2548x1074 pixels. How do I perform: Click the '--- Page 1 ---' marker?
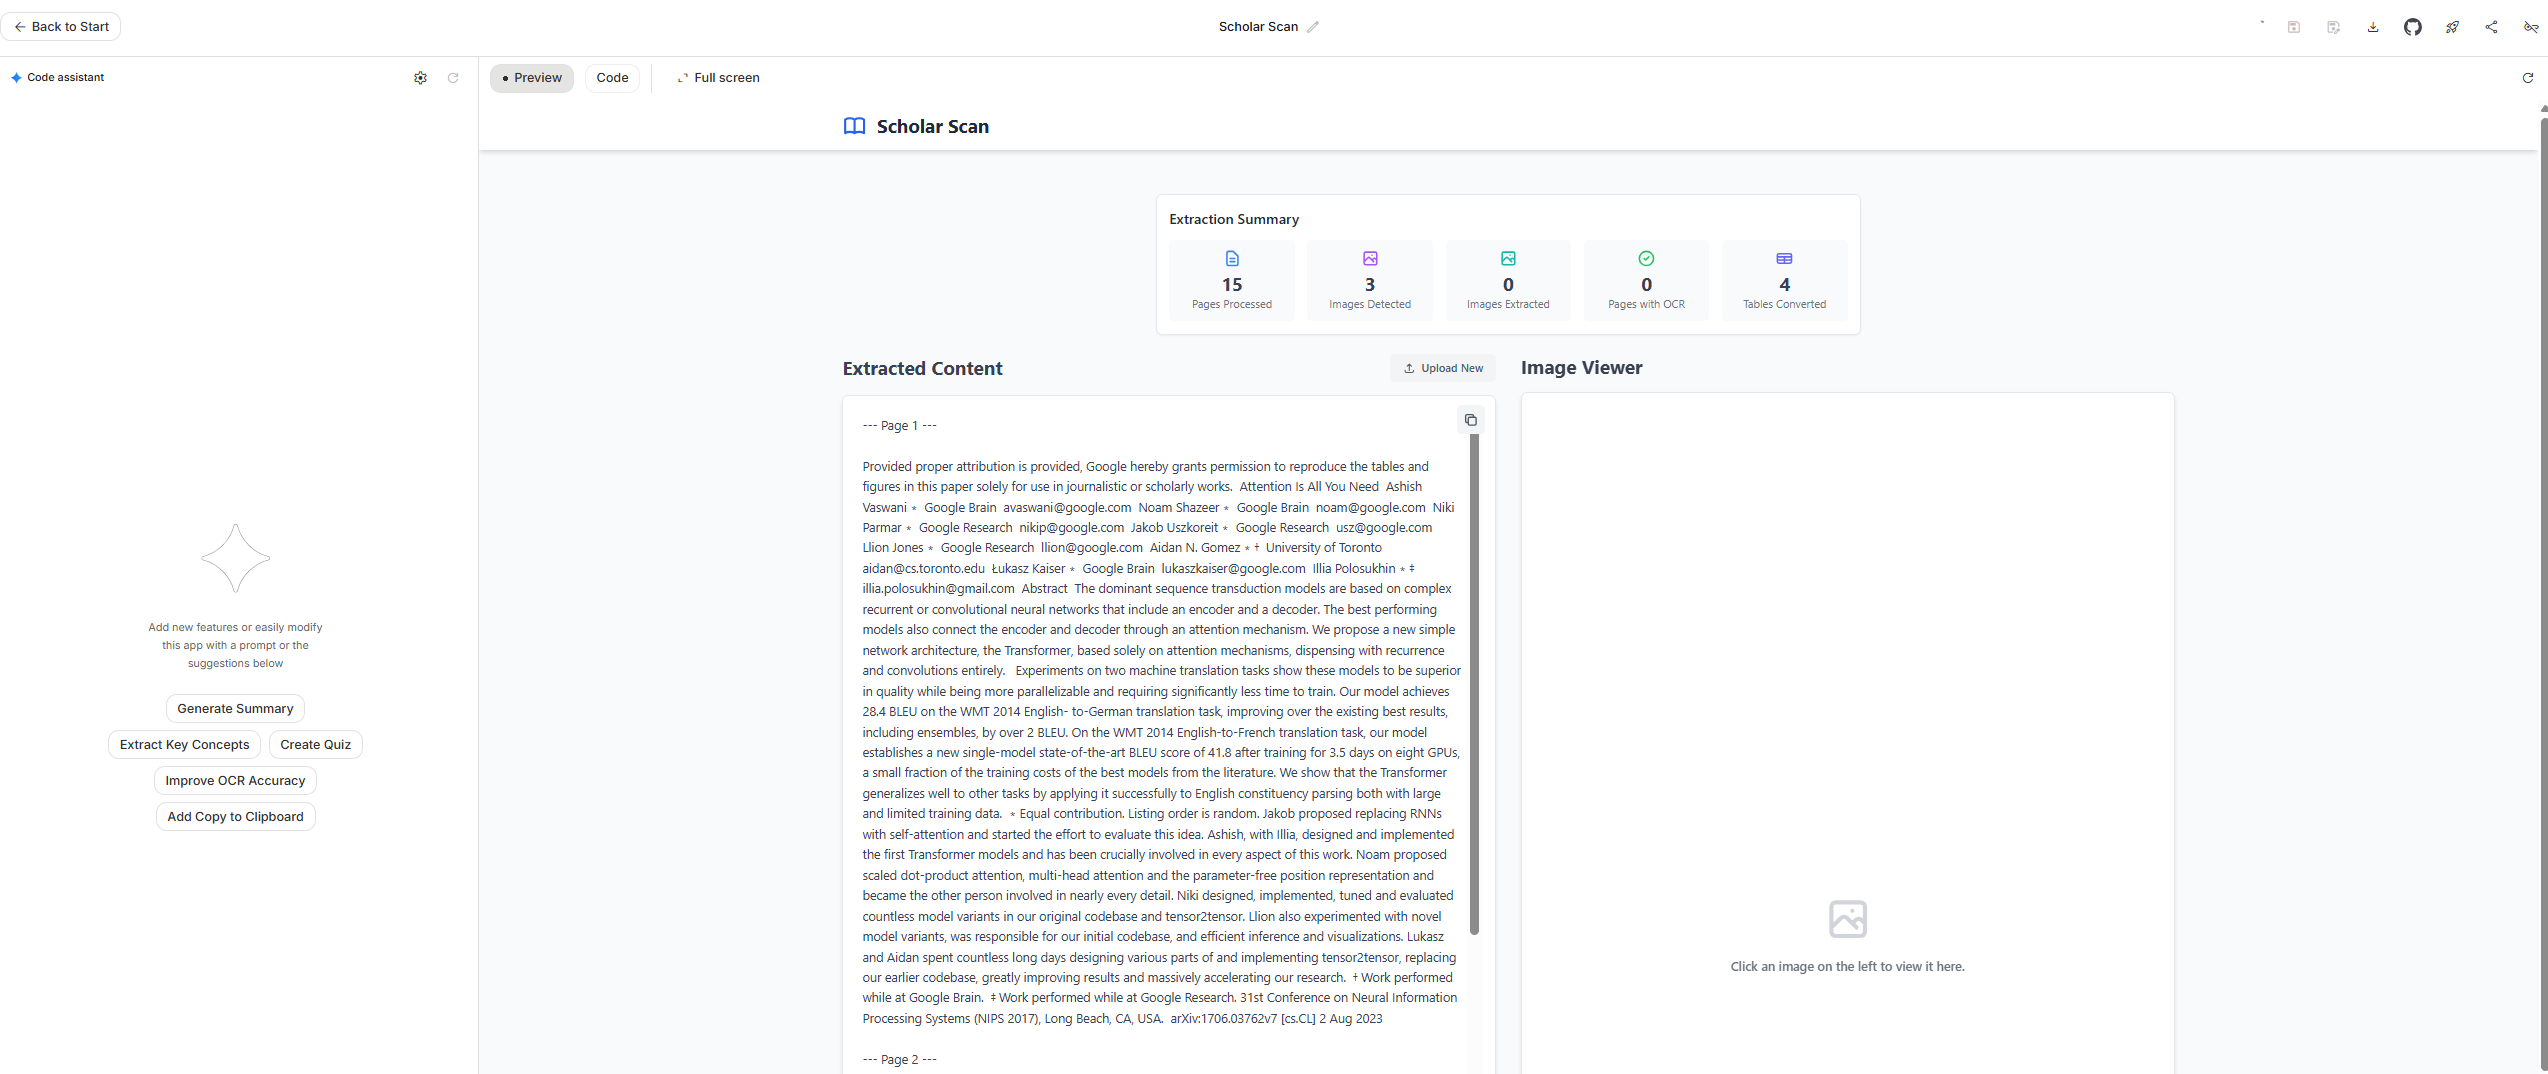pos(900,425)
